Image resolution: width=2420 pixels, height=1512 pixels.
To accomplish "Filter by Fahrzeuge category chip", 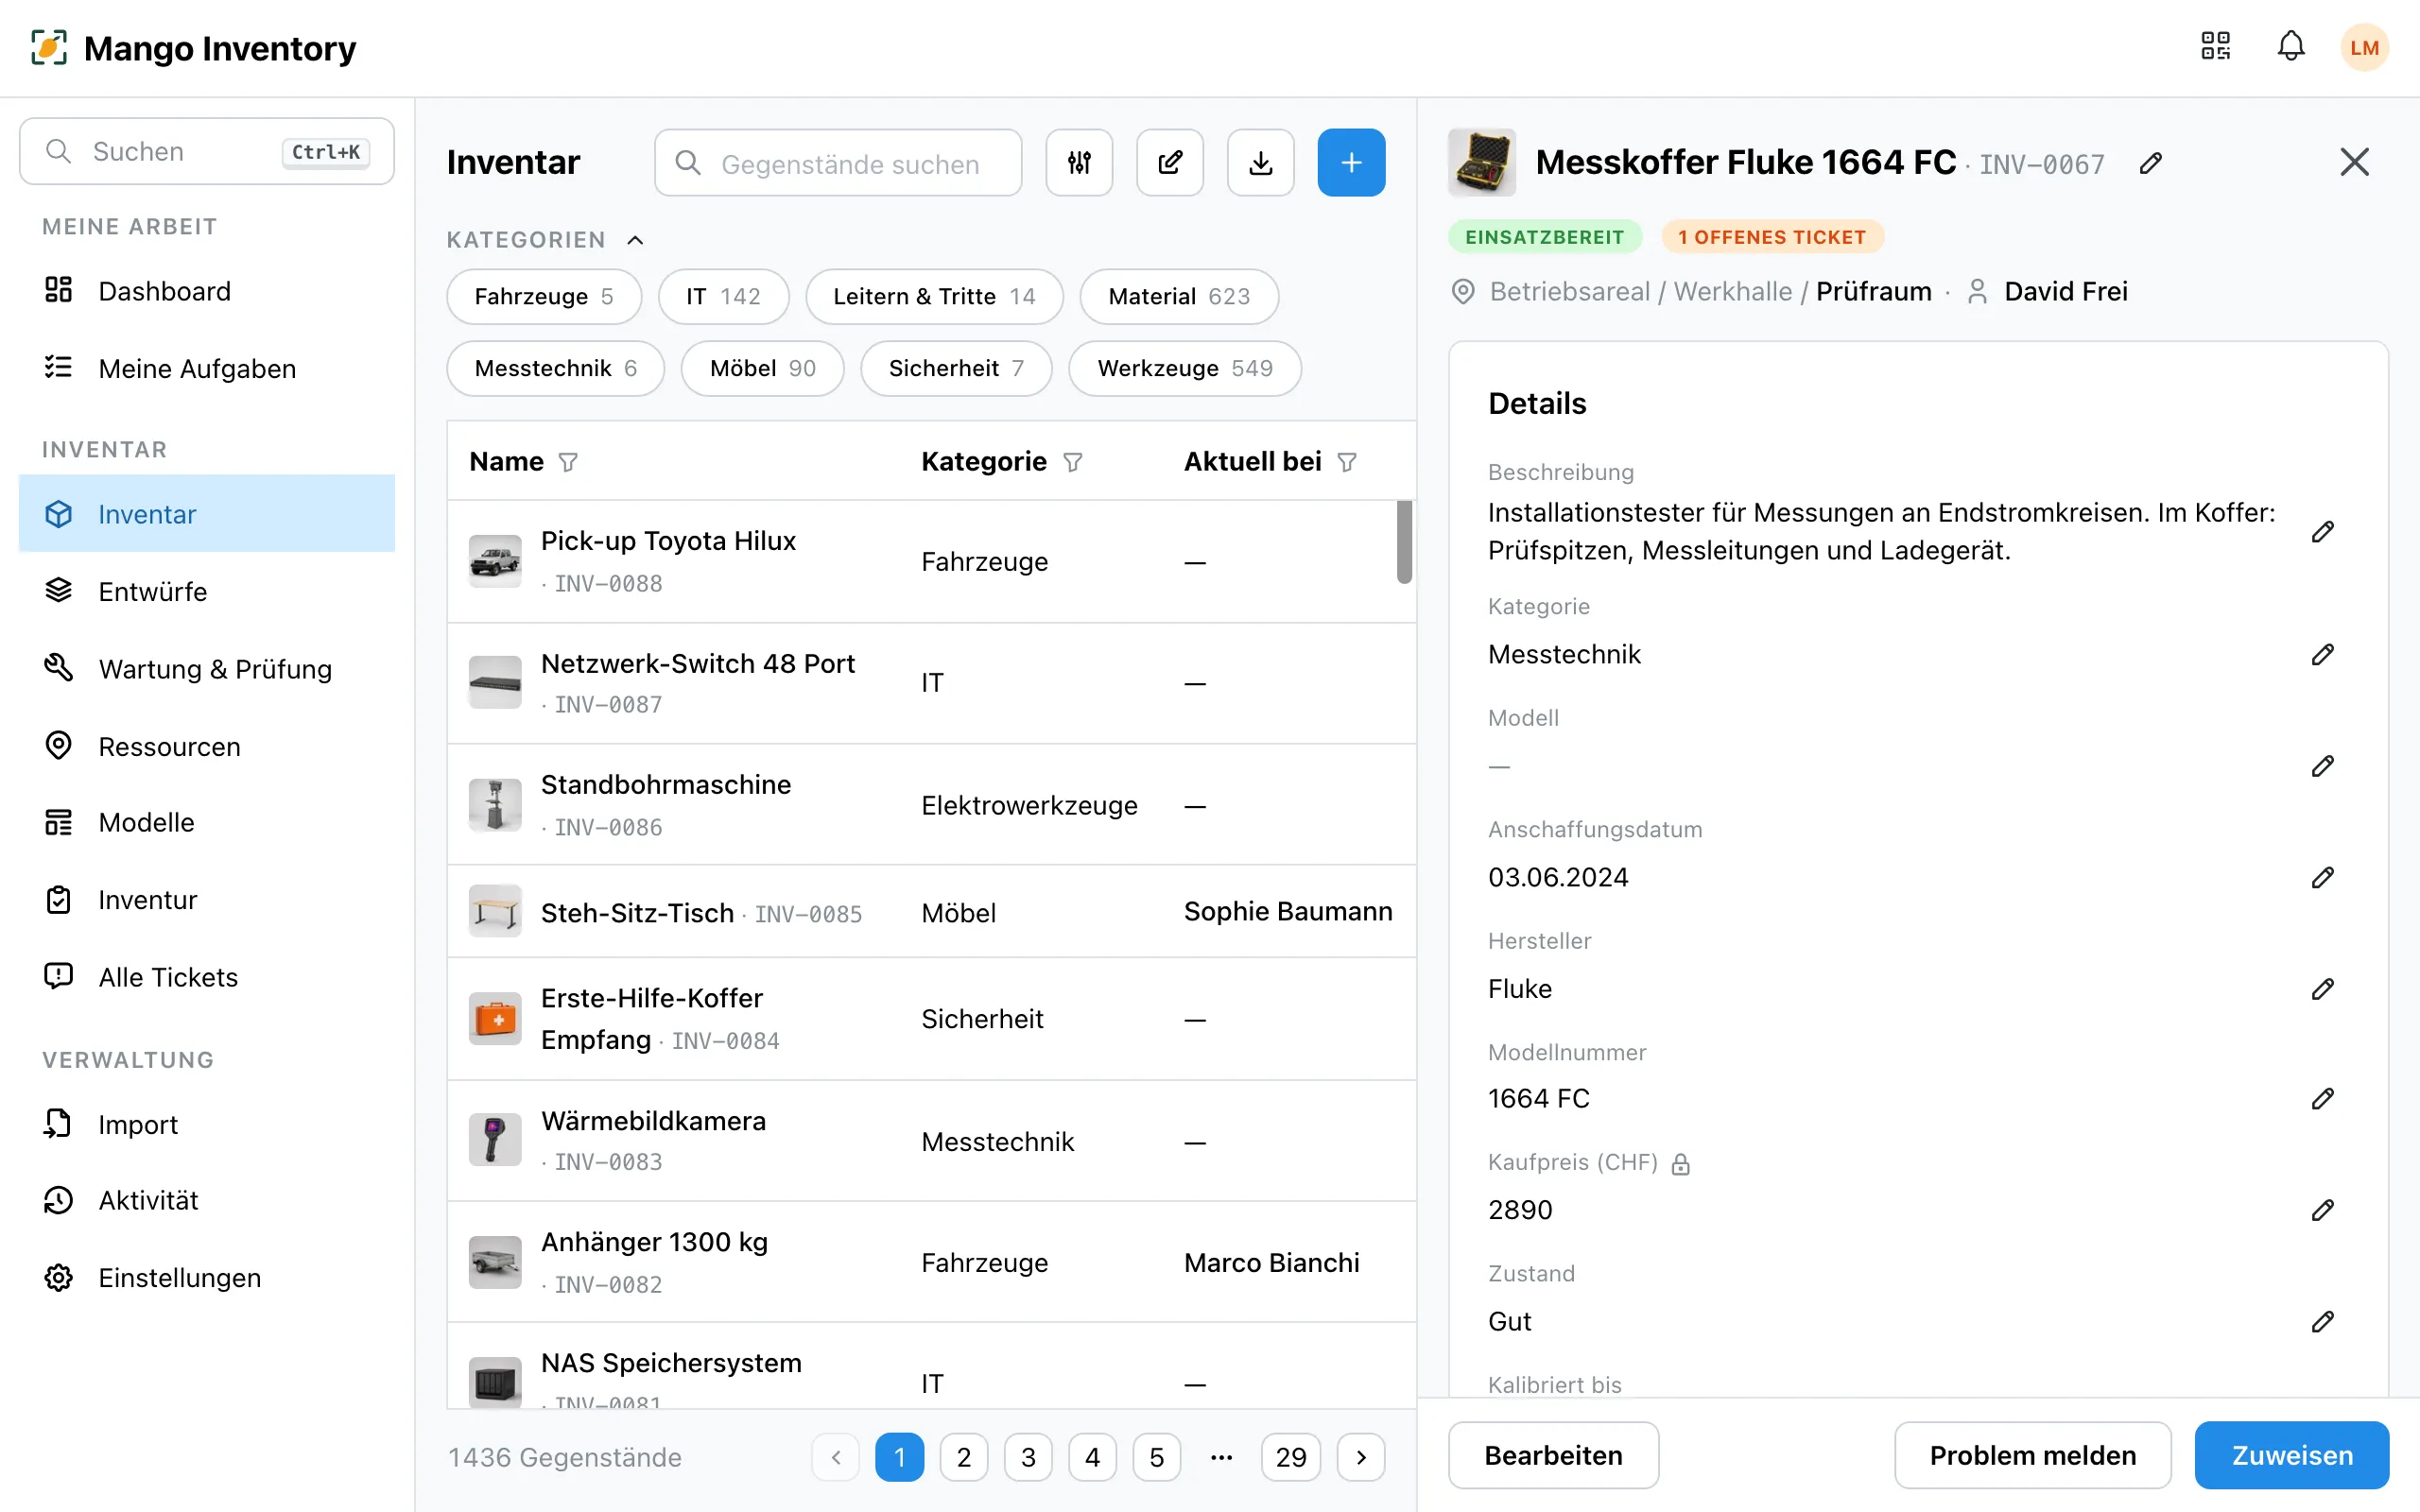I will 544,296.
